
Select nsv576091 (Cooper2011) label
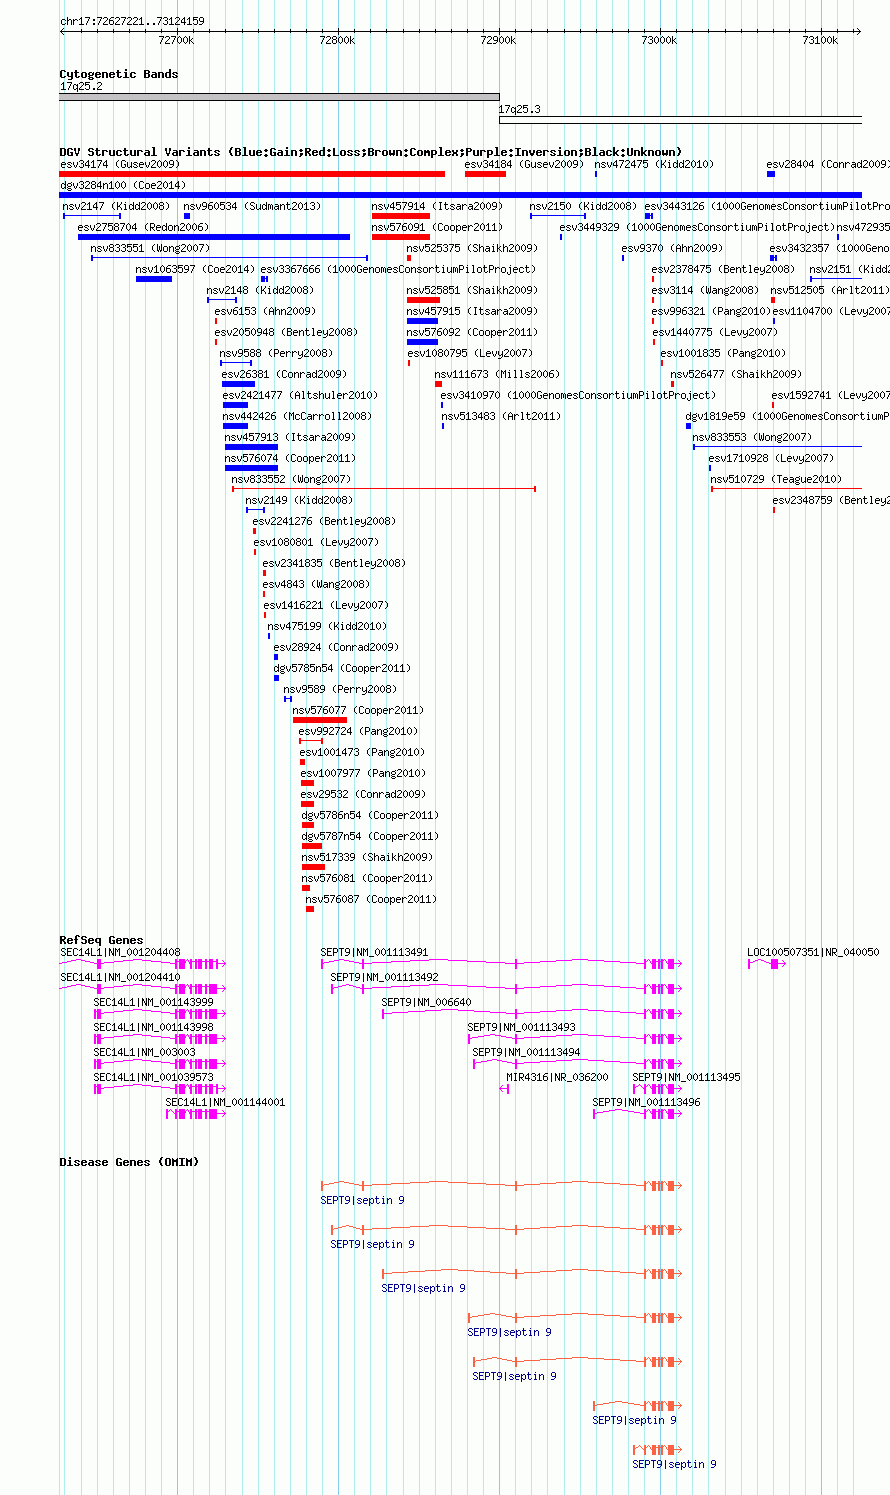(x=437, y=227)
